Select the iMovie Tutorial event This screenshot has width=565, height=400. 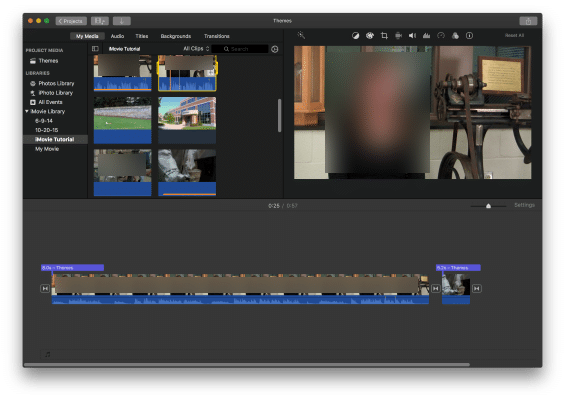click(55, 139)
